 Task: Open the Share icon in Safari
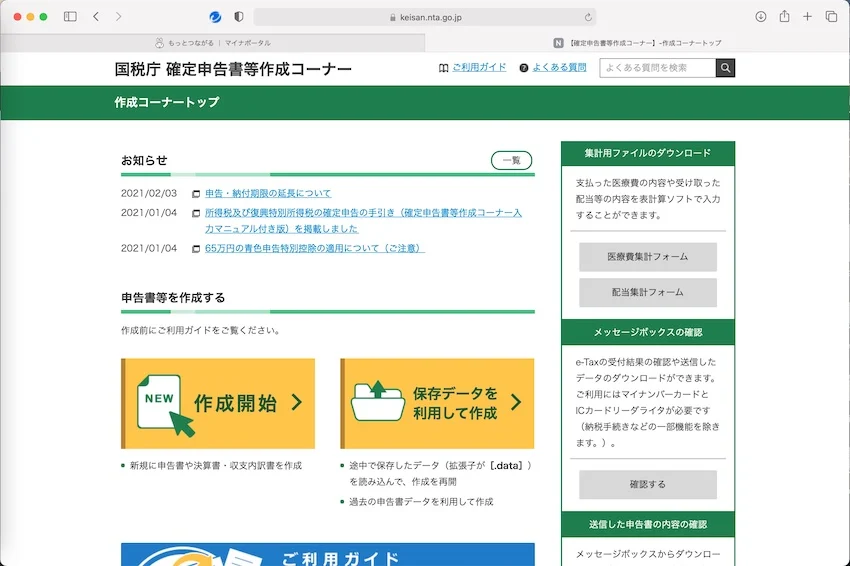click(x=784, y=16)
